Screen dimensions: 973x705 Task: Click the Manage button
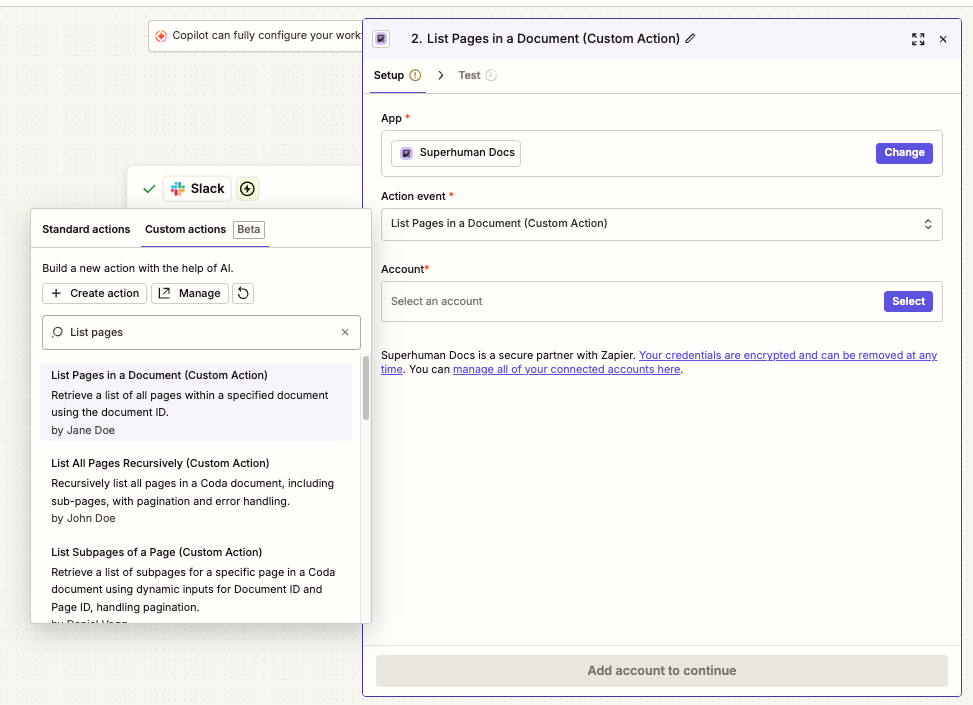[x=190, y=293]
